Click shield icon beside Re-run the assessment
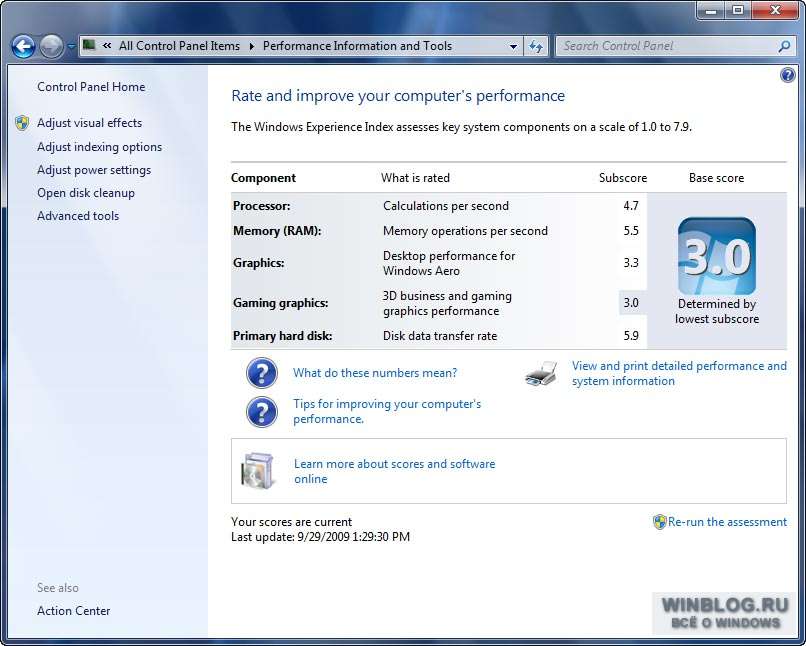Screen dimensions: 806x646 click(660, 522)
